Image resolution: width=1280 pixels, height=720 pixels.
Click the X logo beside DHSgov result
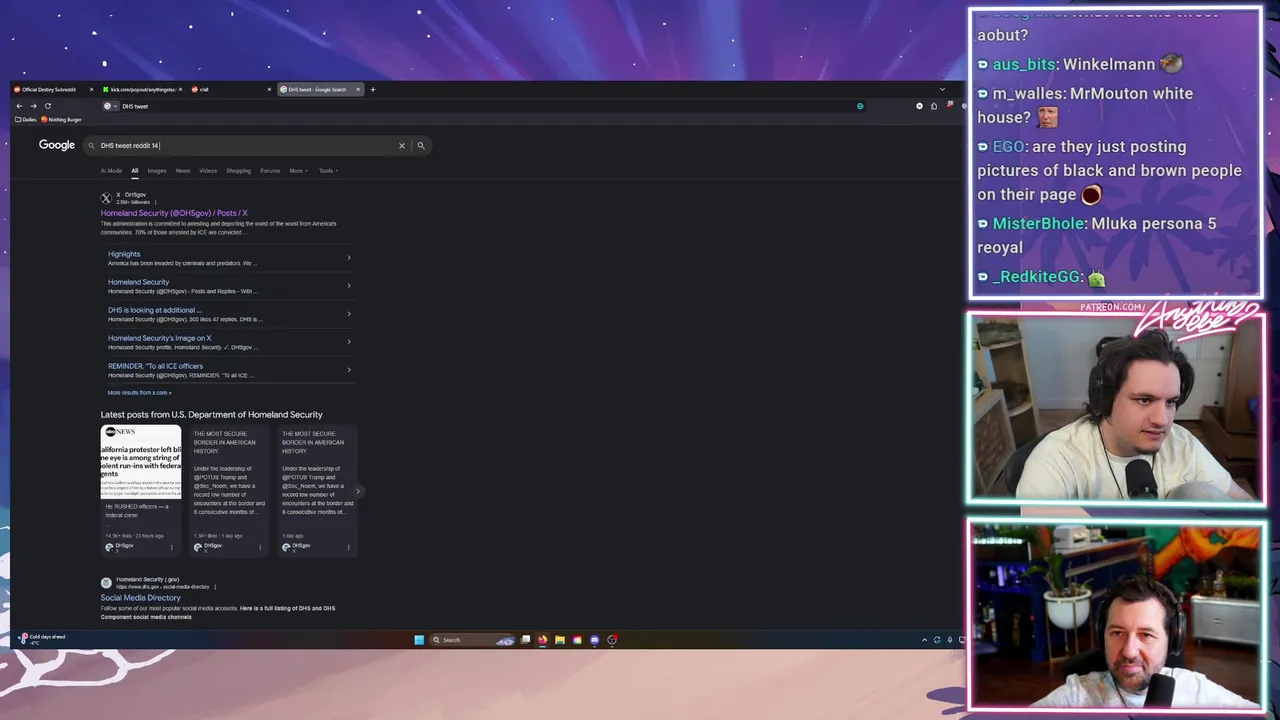coord(106,198)
